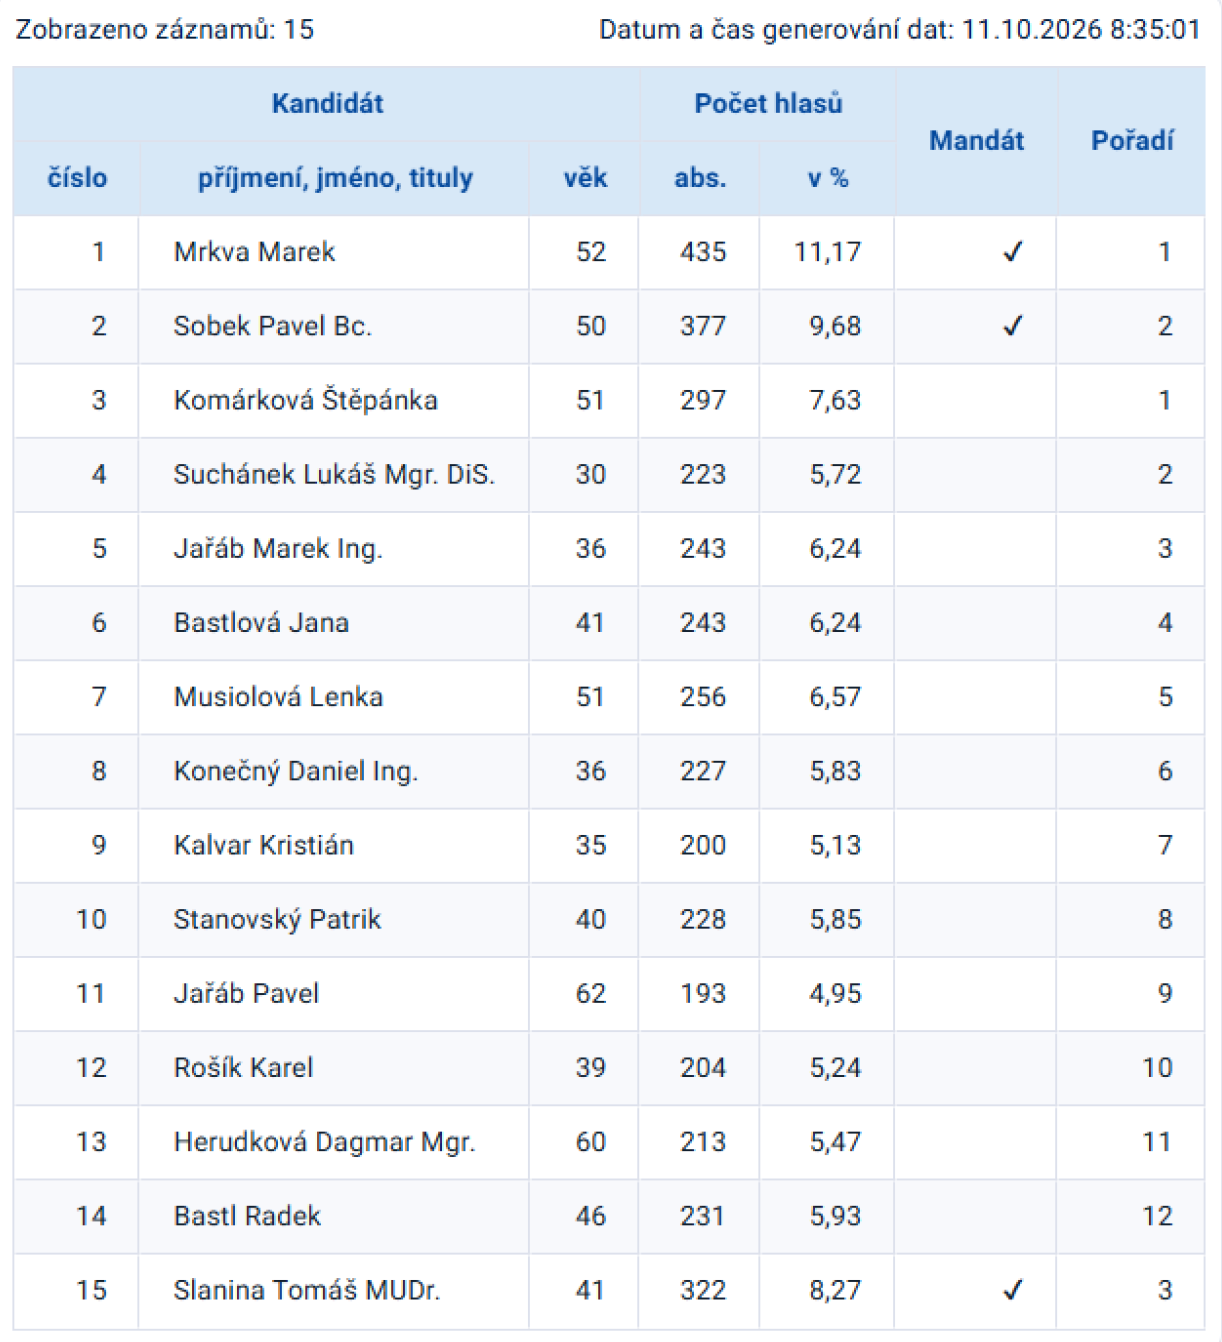
Task: Select the "v %" column header
Action: point(828,178)
